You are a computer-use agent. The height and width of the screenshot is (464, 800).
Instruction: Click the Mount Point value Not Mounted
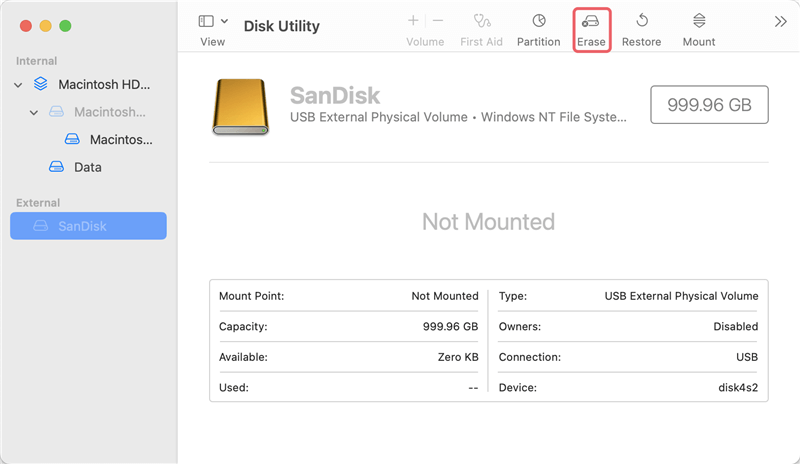(x=445, y=296)
